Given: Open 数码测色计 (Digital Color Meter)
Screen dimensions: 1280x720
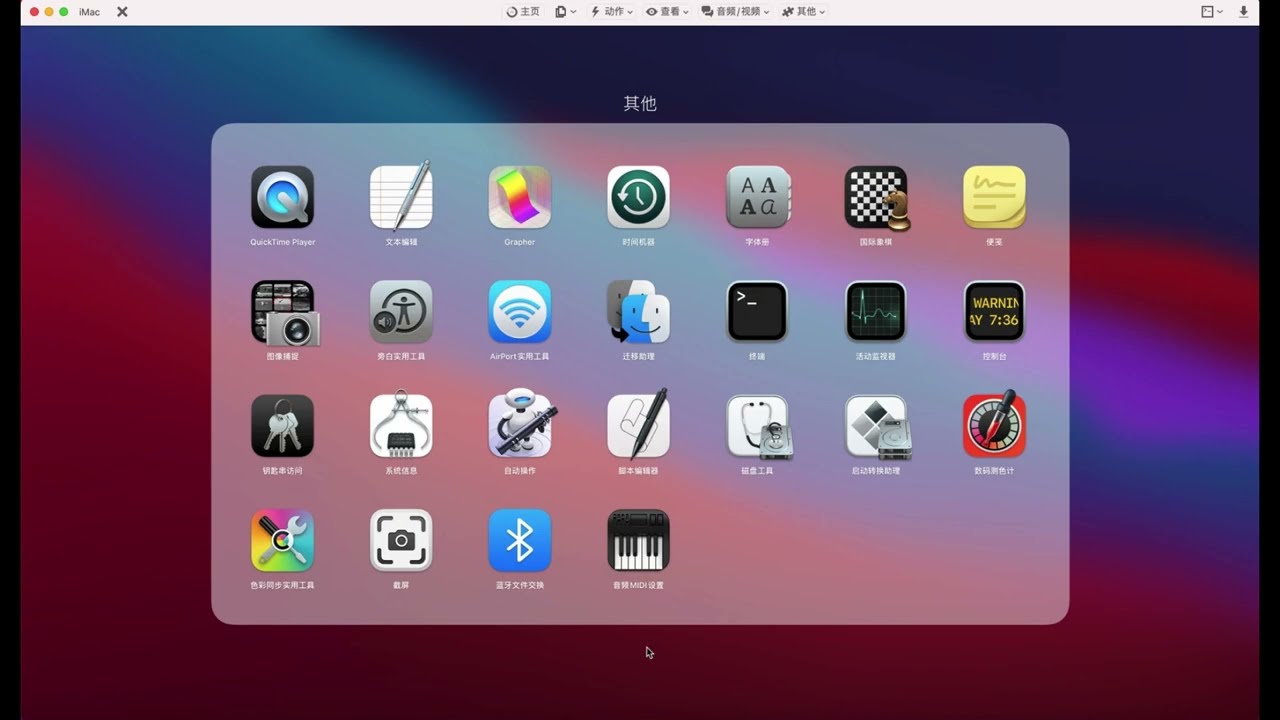Looking at the screenshot, I should [x=995, y=426].
